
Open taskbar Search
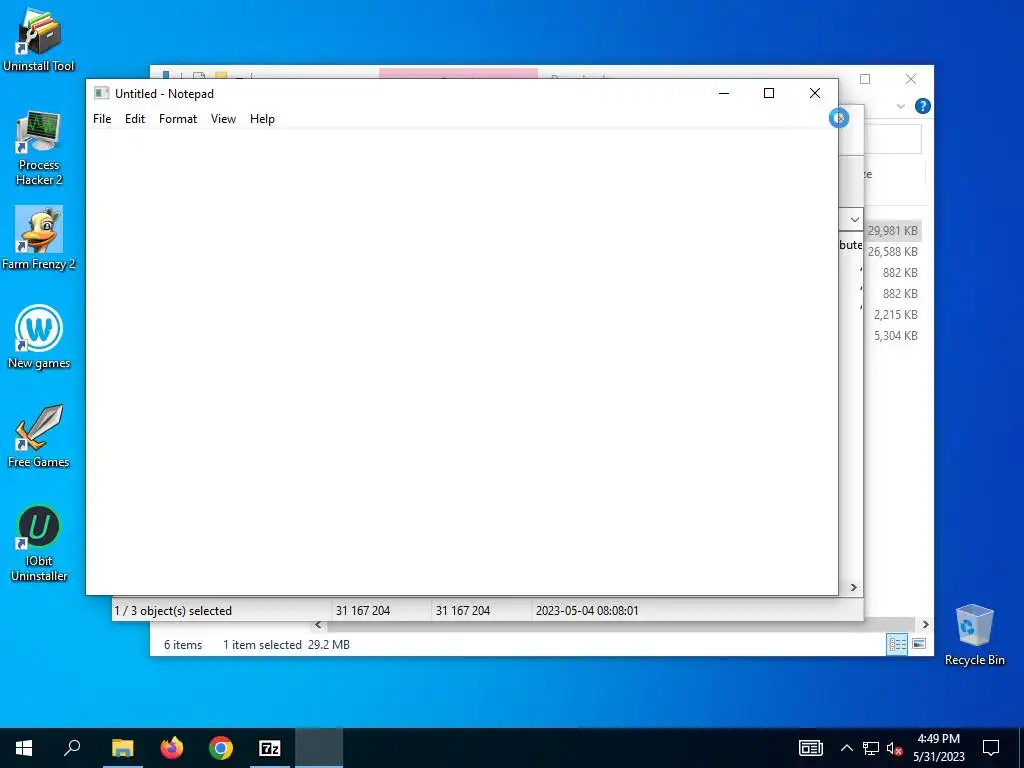tap(72, 748)
